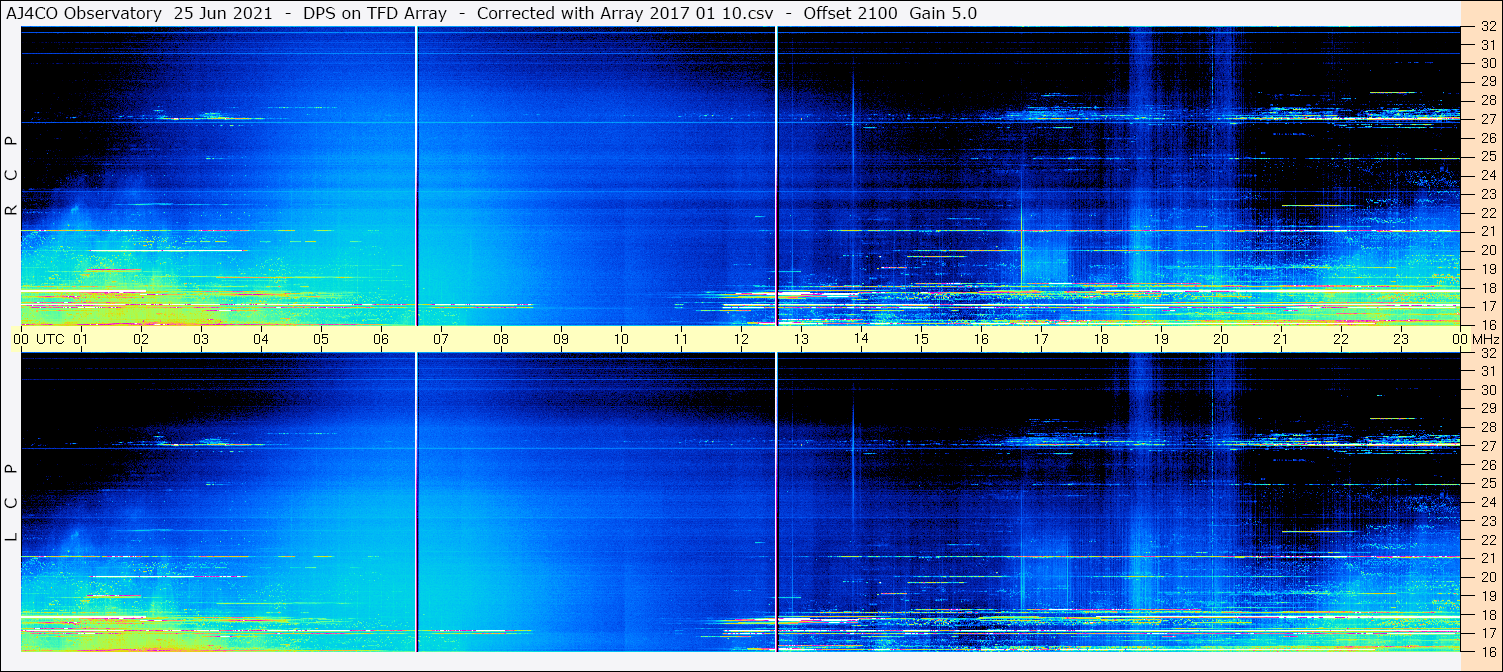Click the '07' hour tick label
Screen dimensions: 1503x672
click(x=441, y=339)
